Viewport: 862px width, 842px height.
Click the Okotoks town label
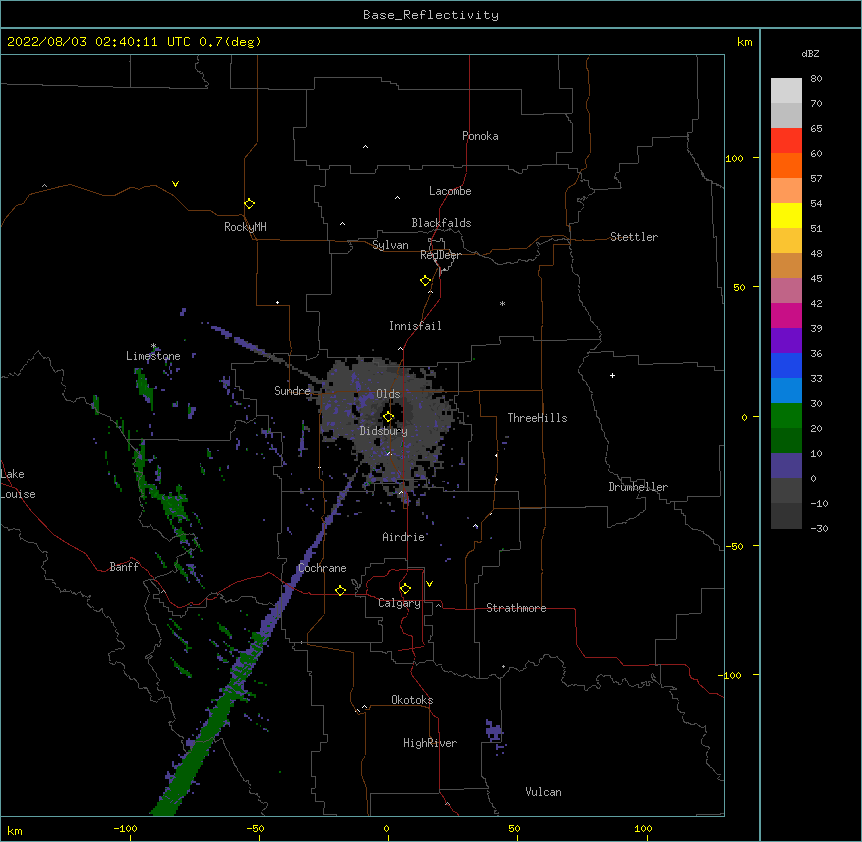[x=412, y=700]
